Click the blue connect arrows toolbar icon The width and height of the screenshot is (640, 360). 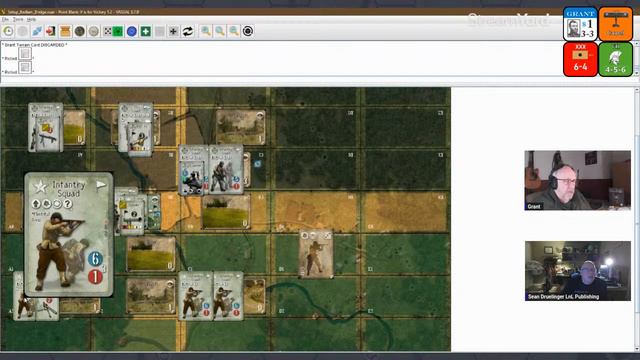(x=37, y=31)
